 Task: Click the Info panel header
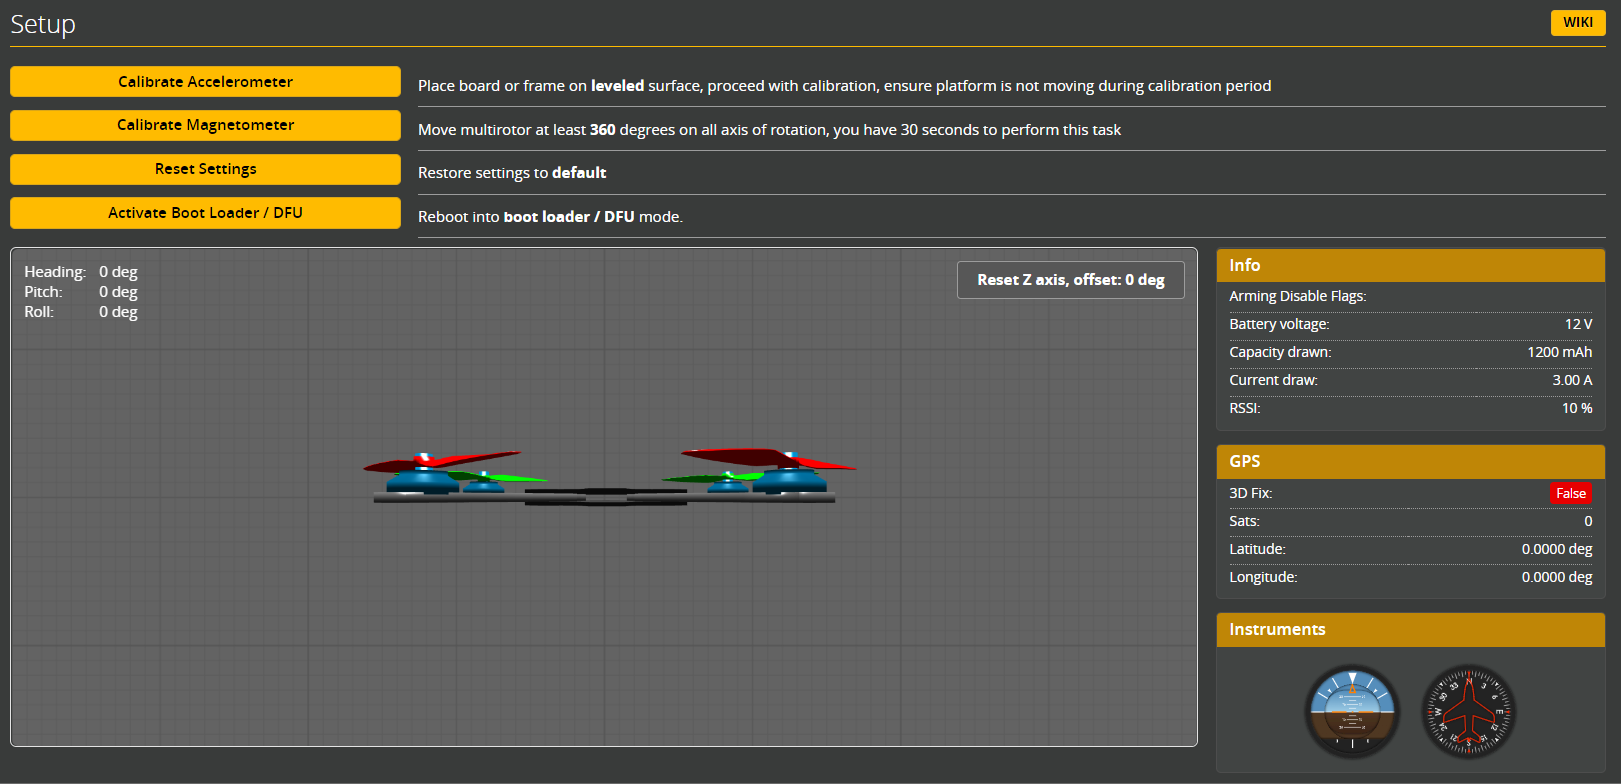coord(1410,265)
